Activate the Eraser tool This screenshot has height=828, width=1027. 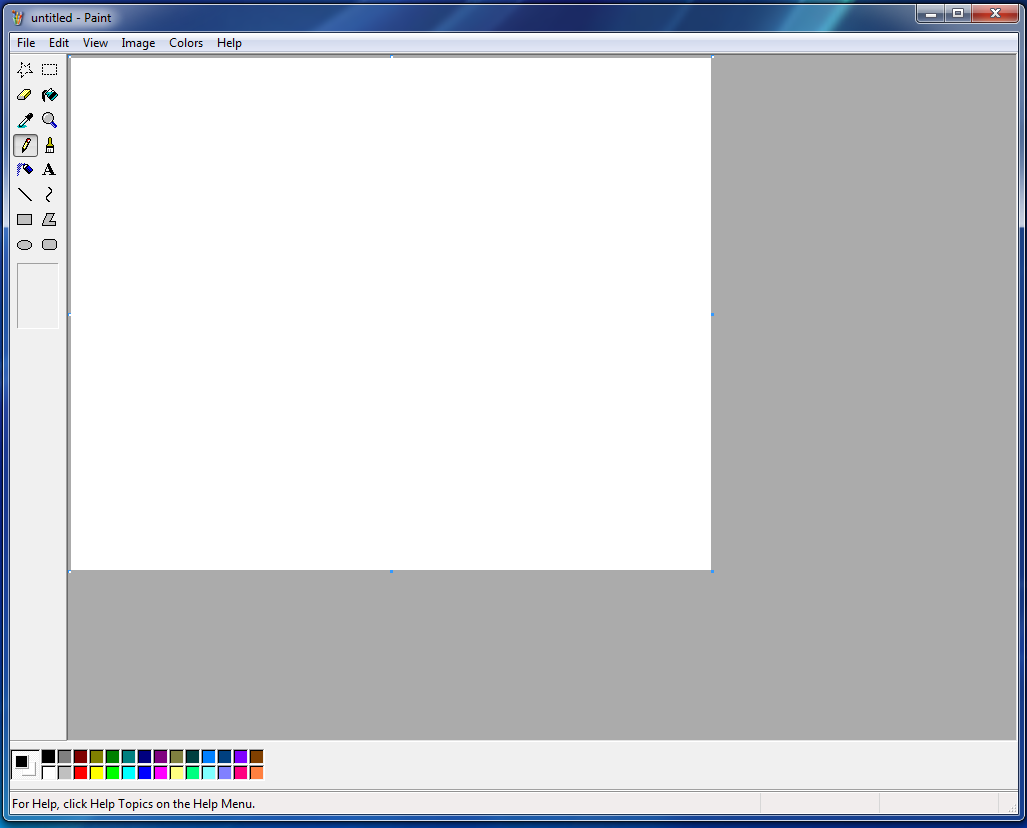click(x=24, y=94)
